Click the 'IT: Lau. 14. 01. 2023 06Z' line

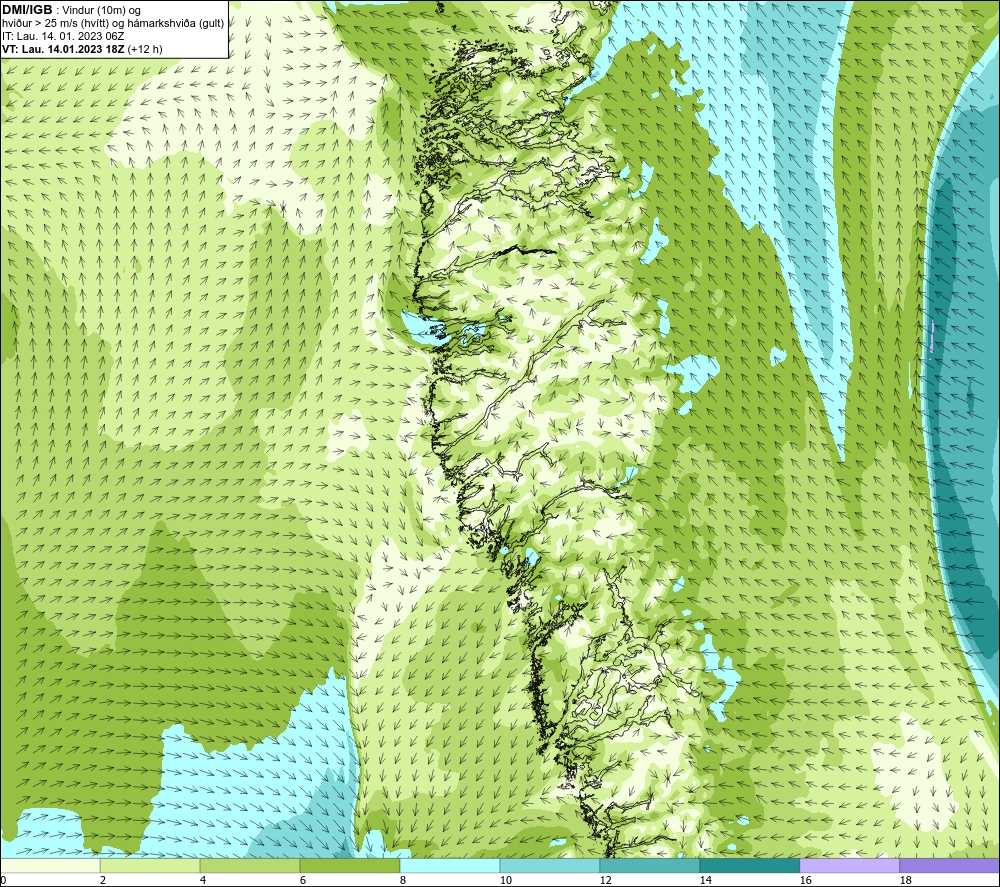(x=63, y=36)
